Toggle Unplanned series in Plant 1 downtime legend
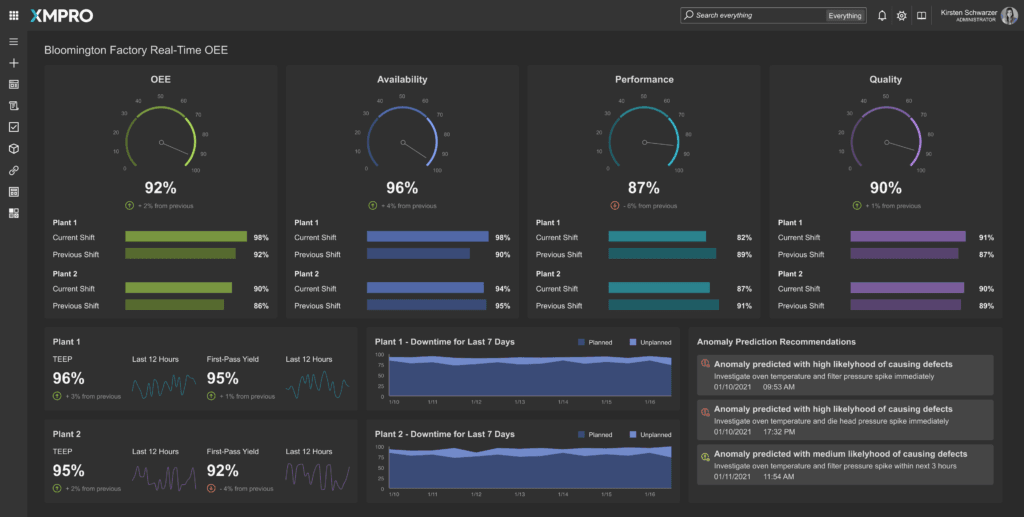The height and width of the screenshot is (517, 1024). click(650, 342)
